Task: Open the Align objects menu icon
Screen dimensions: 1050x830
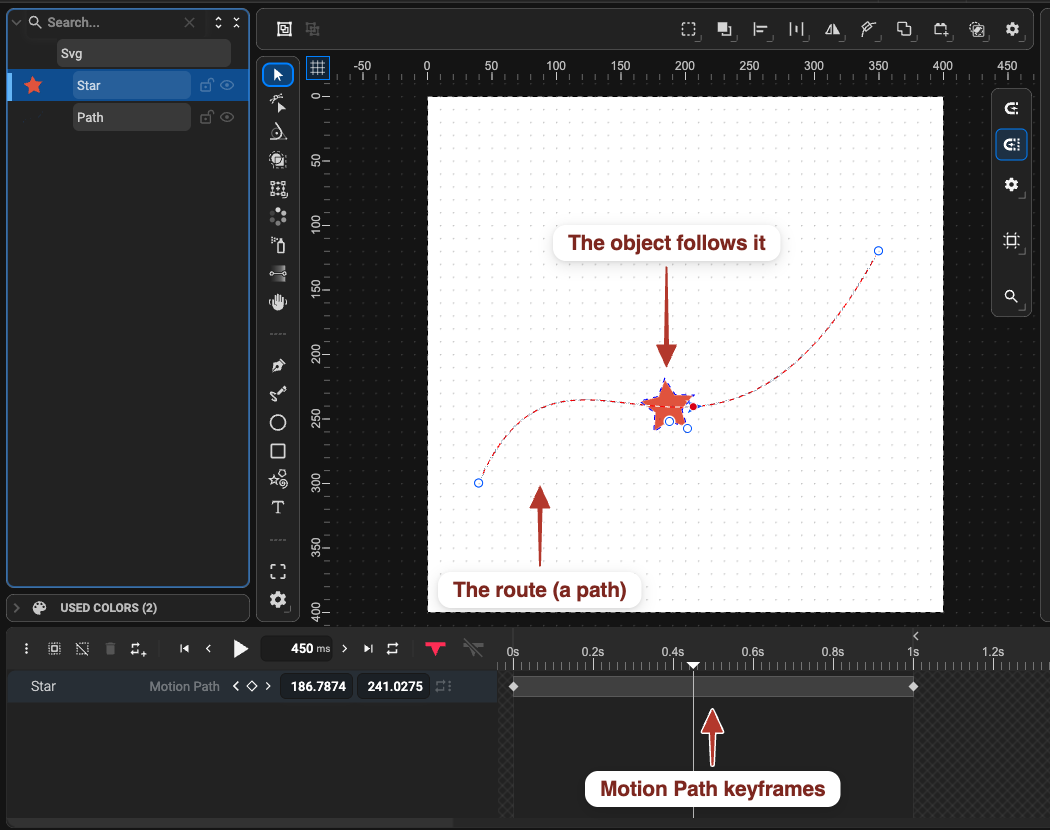Action: (x=761, y=29)
